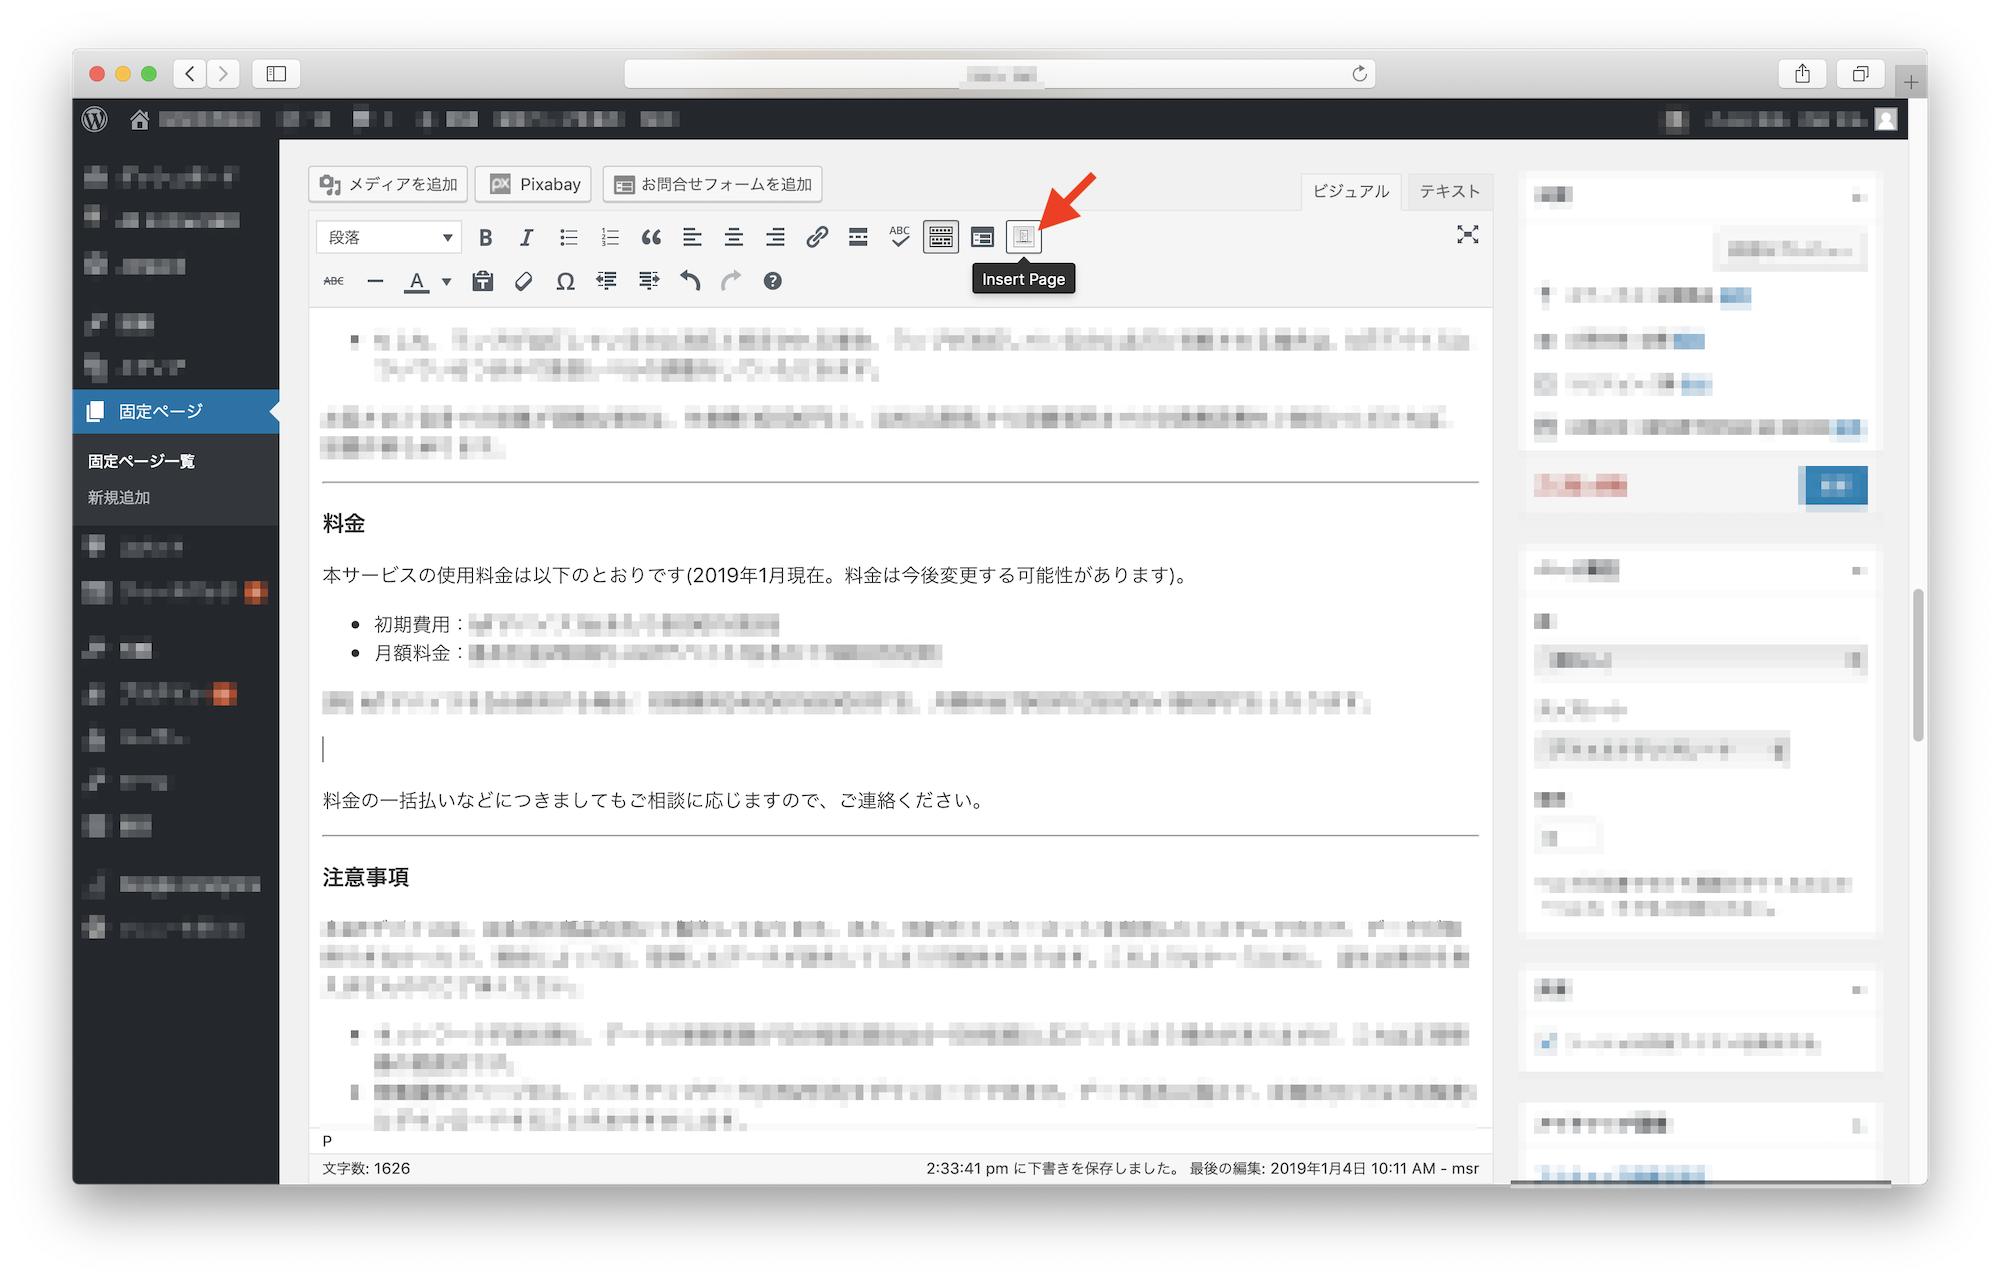Image resolution: width=2000 pixels, height=1280 pixels.
Task: Click the Safari address bar
Action: click(x=1000, y=74)
